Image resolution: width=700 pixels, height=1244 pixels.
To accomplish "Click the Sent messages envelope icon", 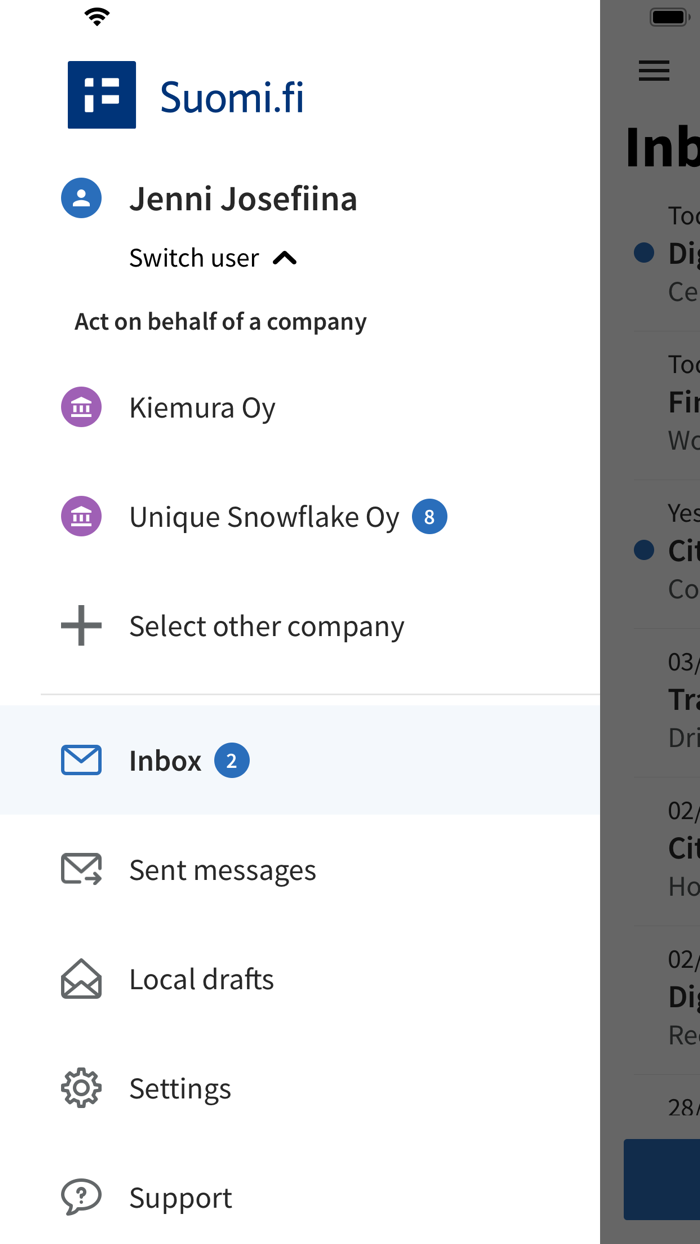I will point(81,869).
